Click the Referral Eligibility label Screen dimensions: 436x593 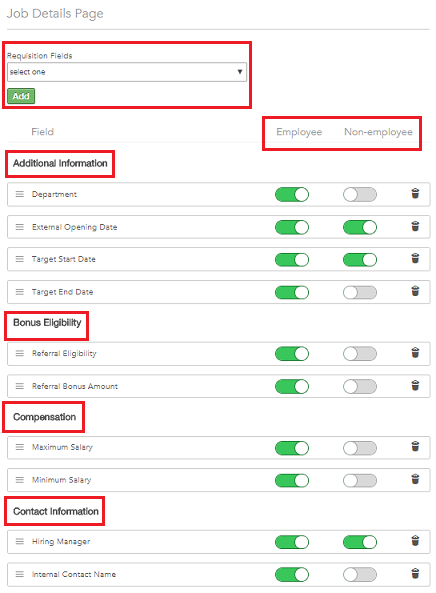click(64, 354)
